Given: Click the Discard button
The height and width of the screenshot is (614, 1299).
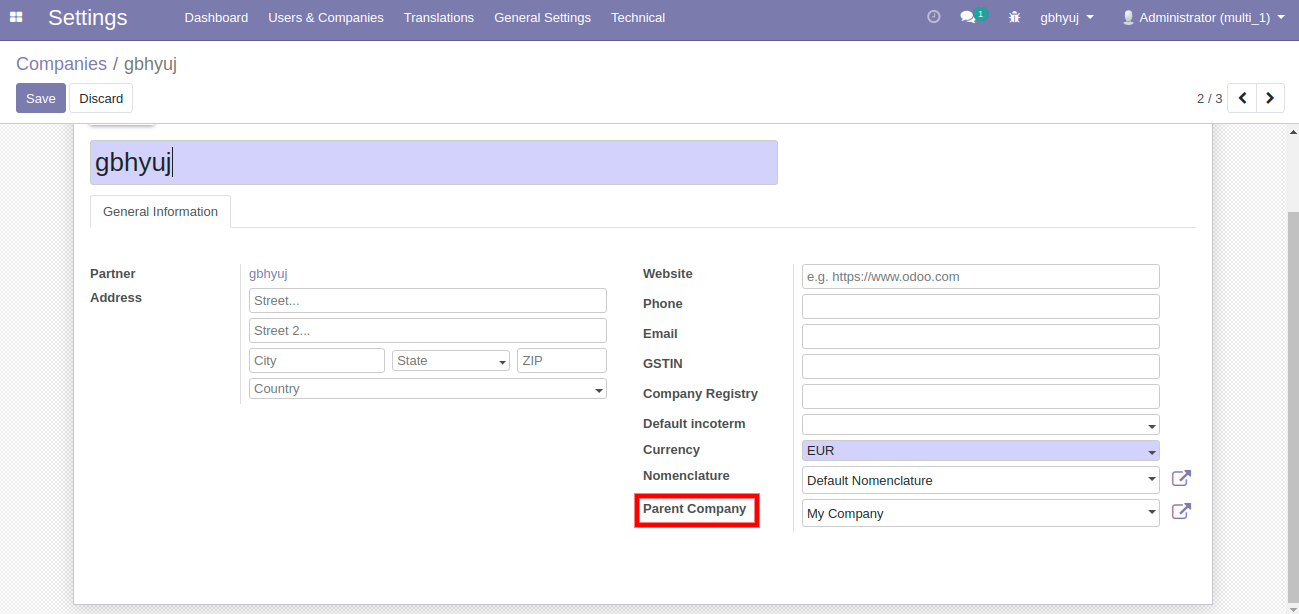Looking at the screenshot, I should pos(101,98).
